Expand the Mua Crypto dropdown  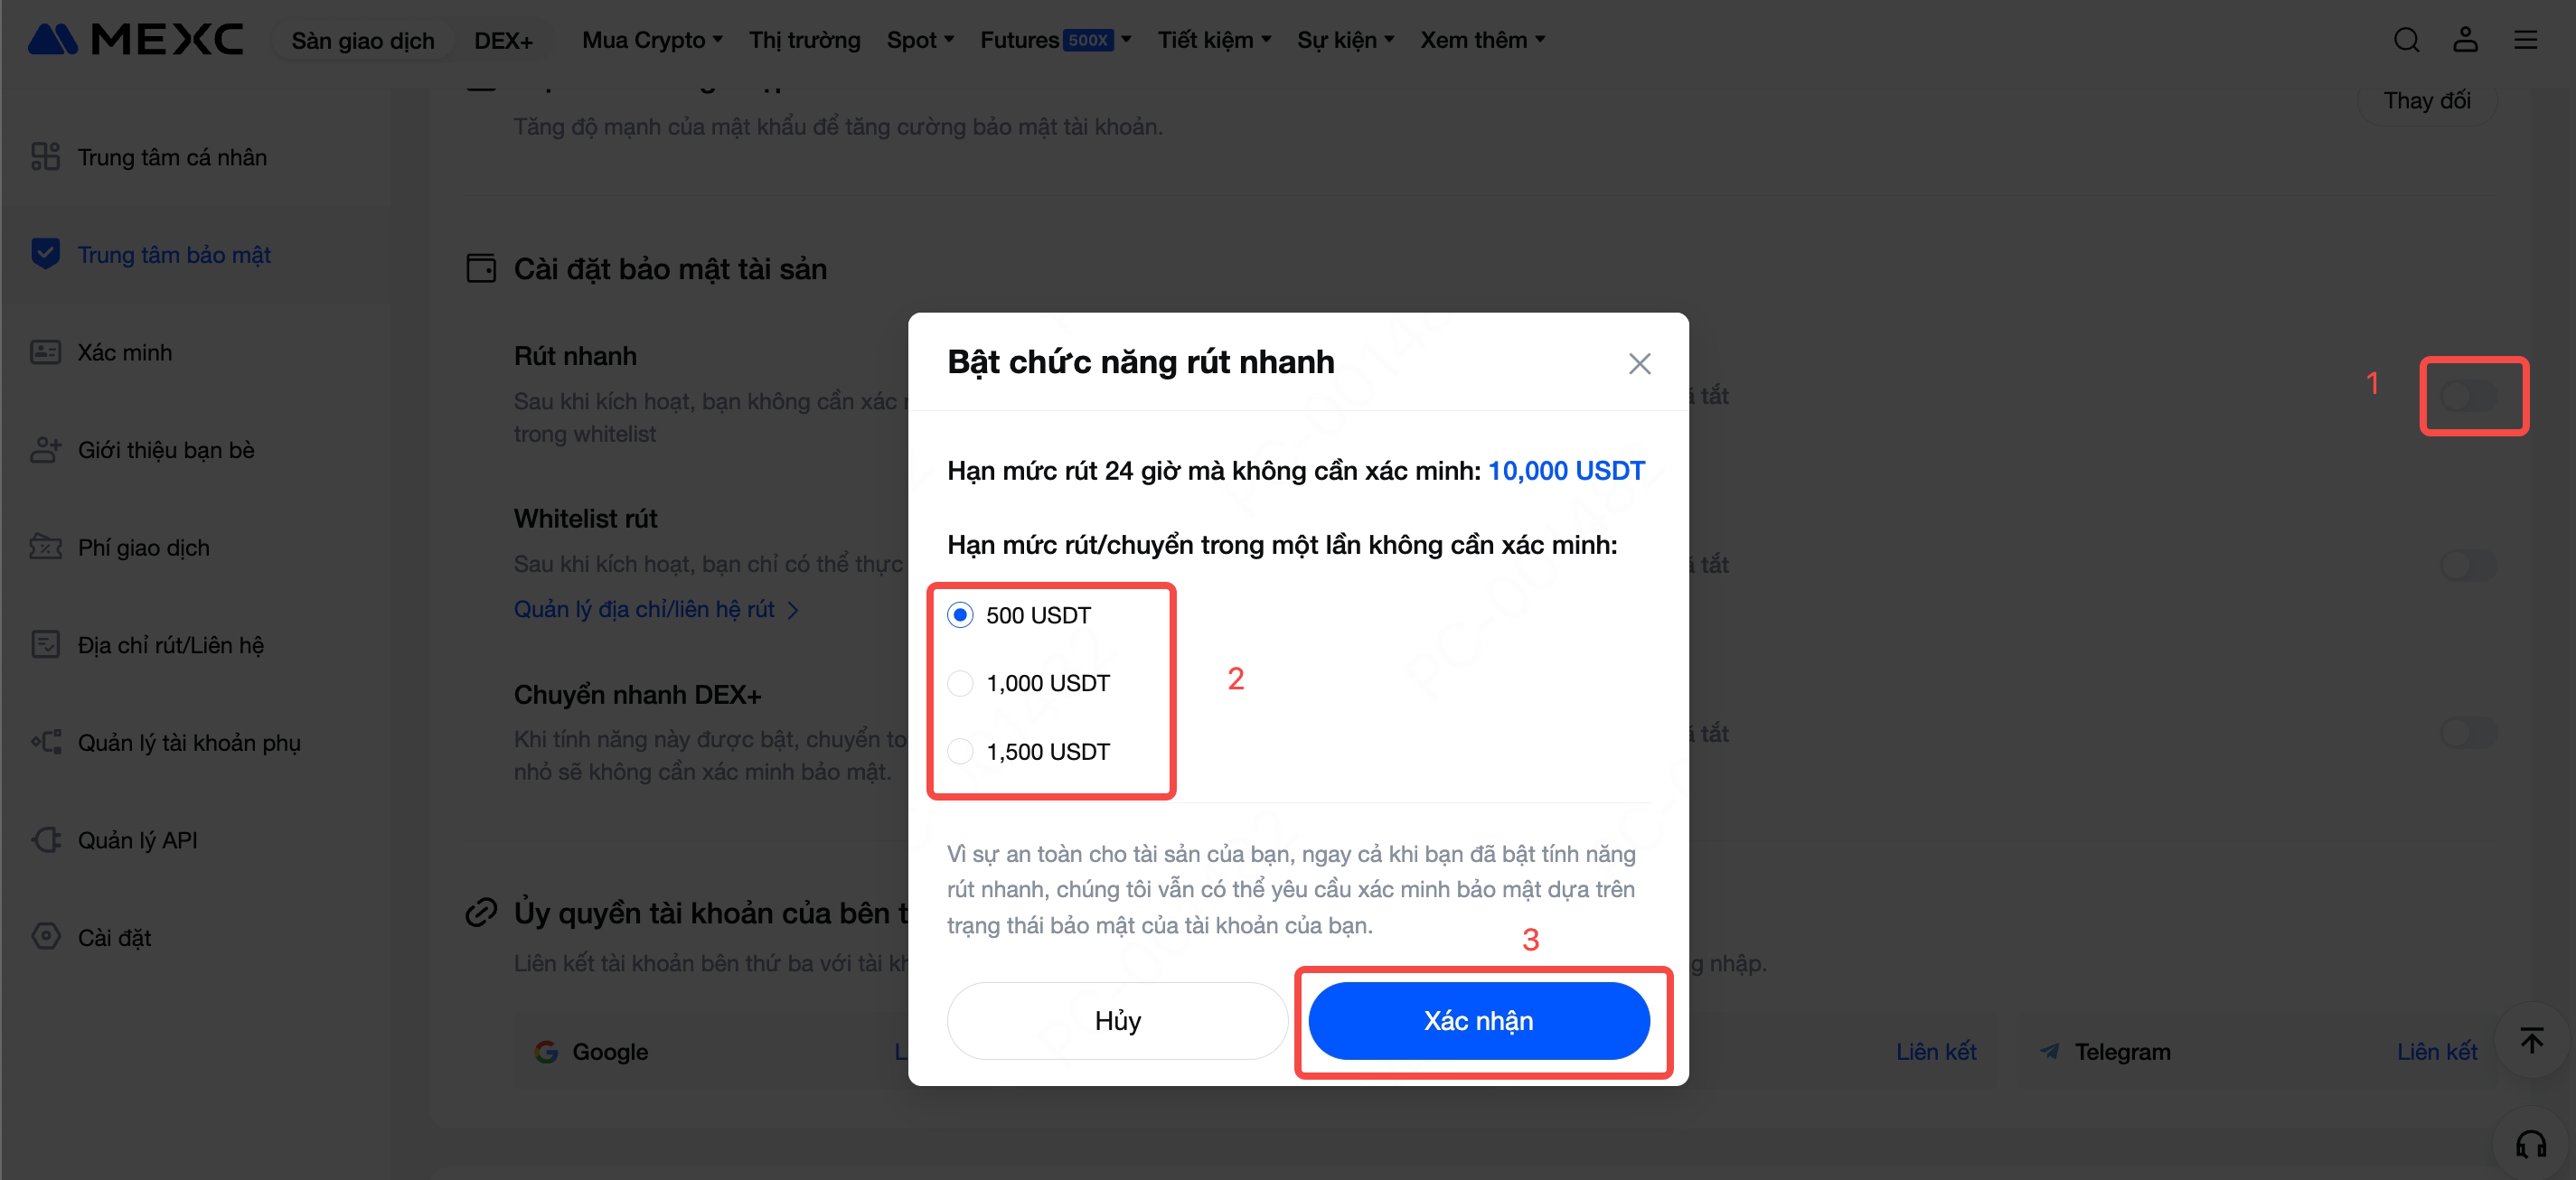tap(652, 40)
